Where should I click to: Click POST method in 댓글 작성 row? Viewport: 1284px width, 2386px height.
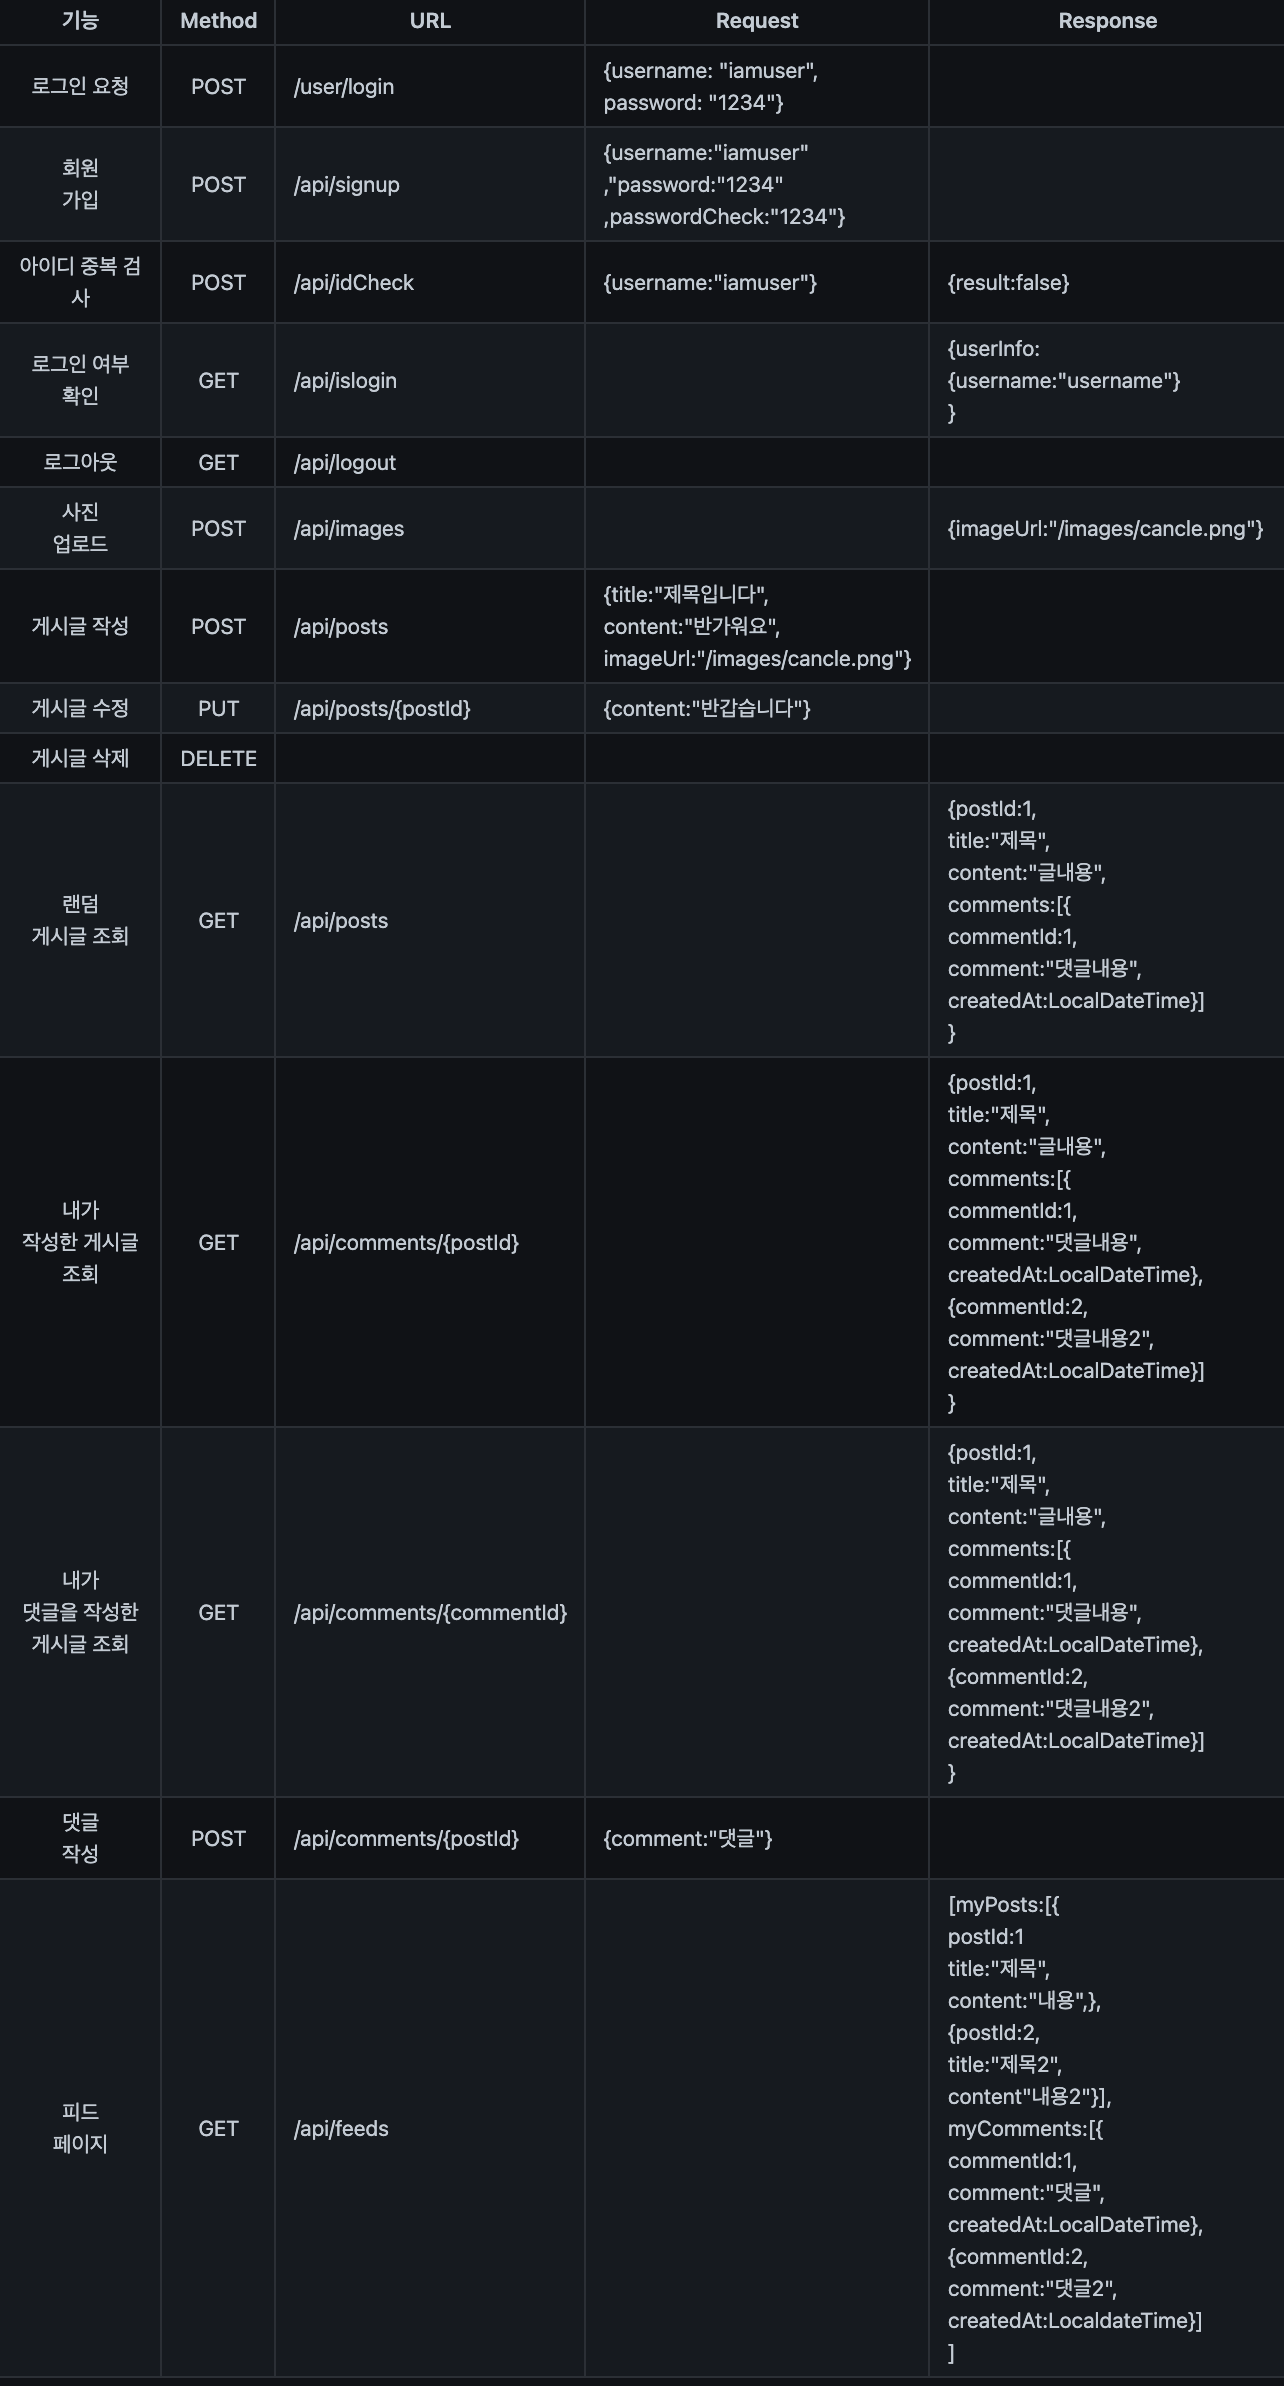[x=218, y=1838]
